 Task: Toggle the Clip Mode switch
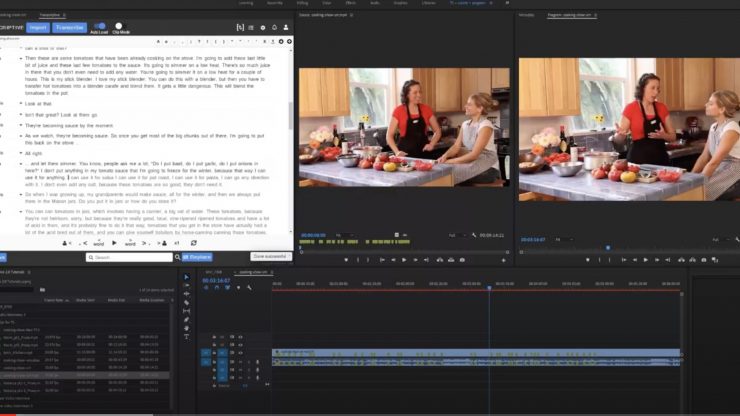coord(118,26)
